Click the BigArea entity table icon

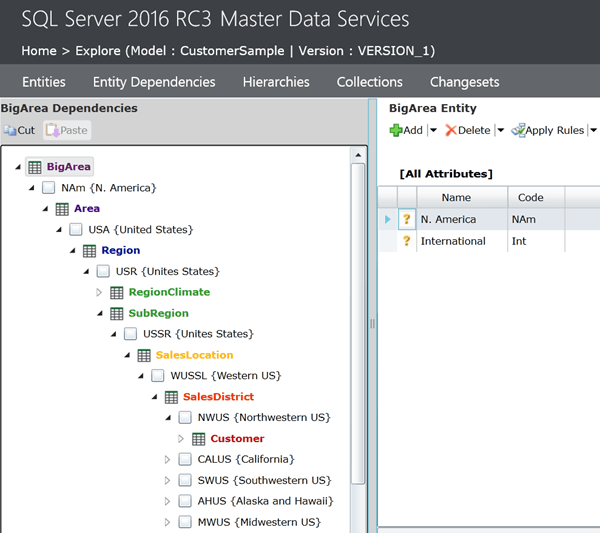point(34,167)
